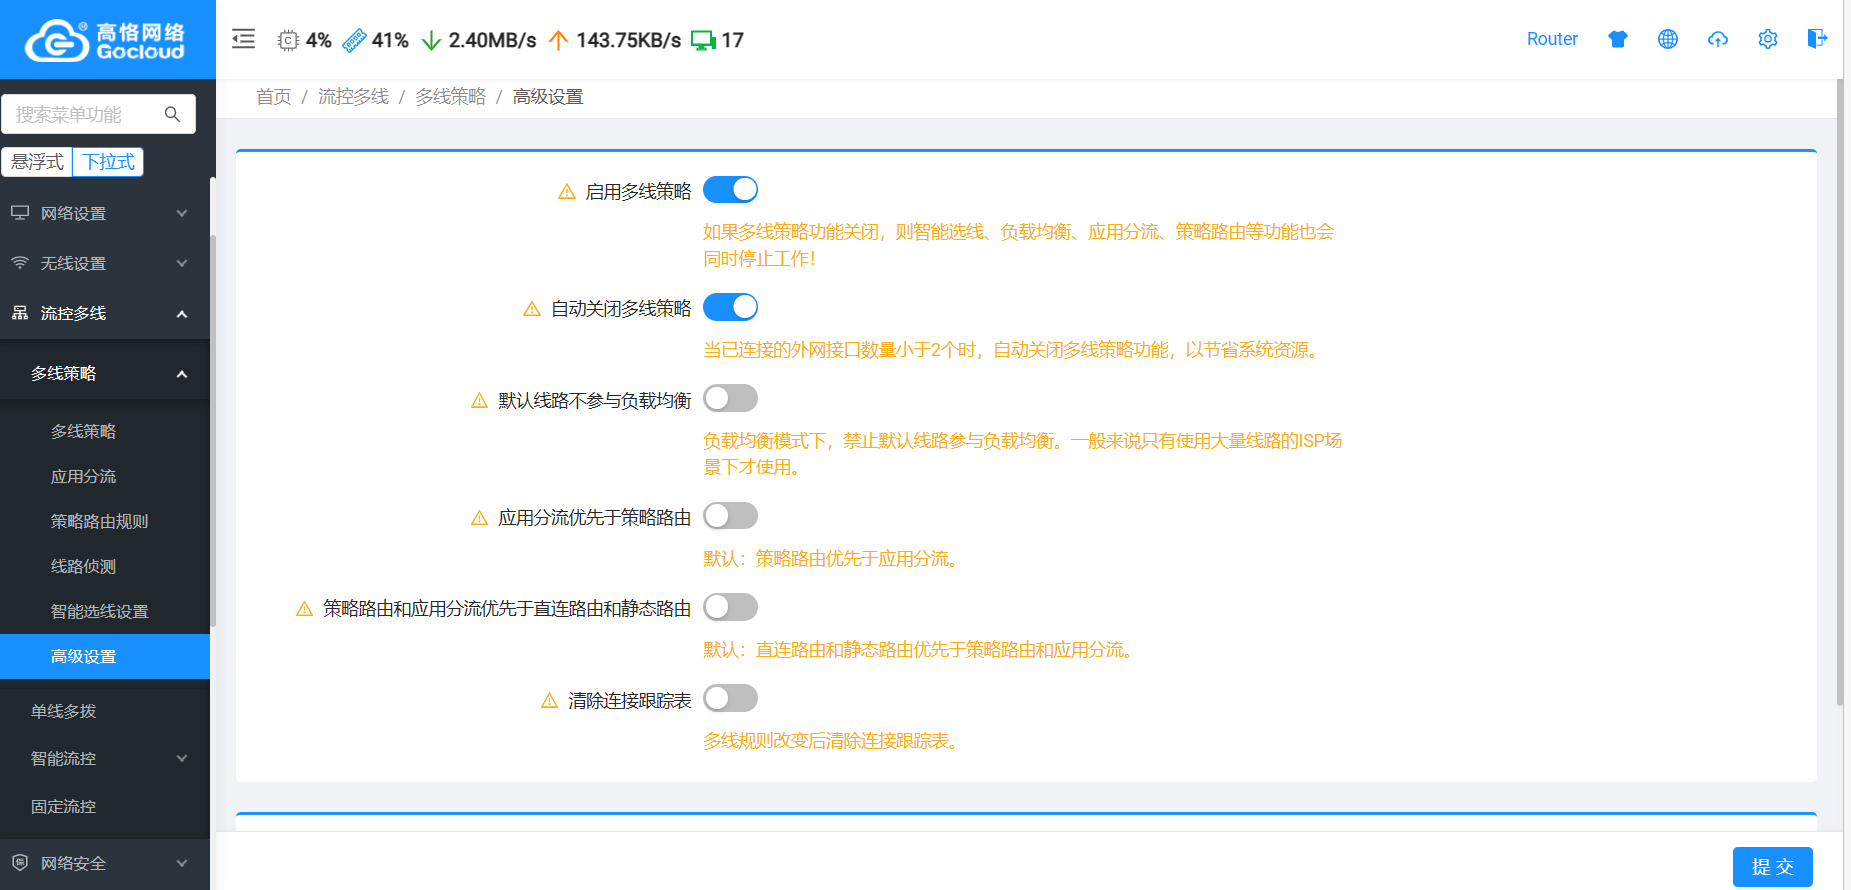1851x890 pixels.
Task: Select the 高级设置 menu item
Action: pyautogui.click(x=105, y=656)
